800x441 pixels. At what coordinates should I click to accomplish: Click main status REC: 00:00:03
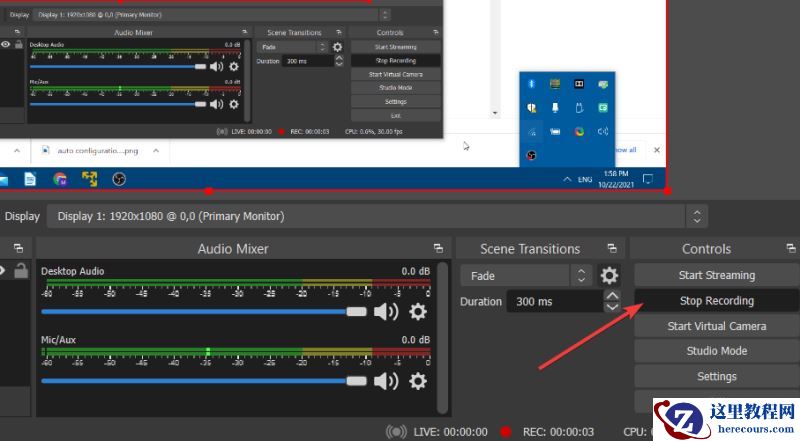558,432
